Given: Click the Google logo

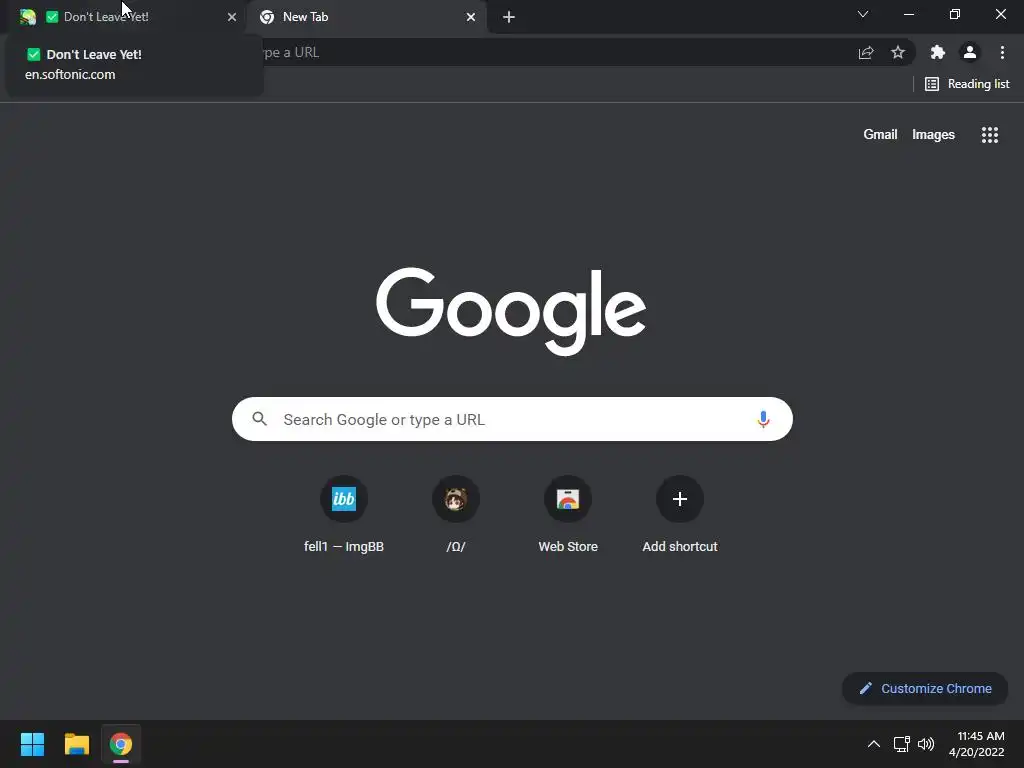Looking at the screenshot, I should coord(511,311).
